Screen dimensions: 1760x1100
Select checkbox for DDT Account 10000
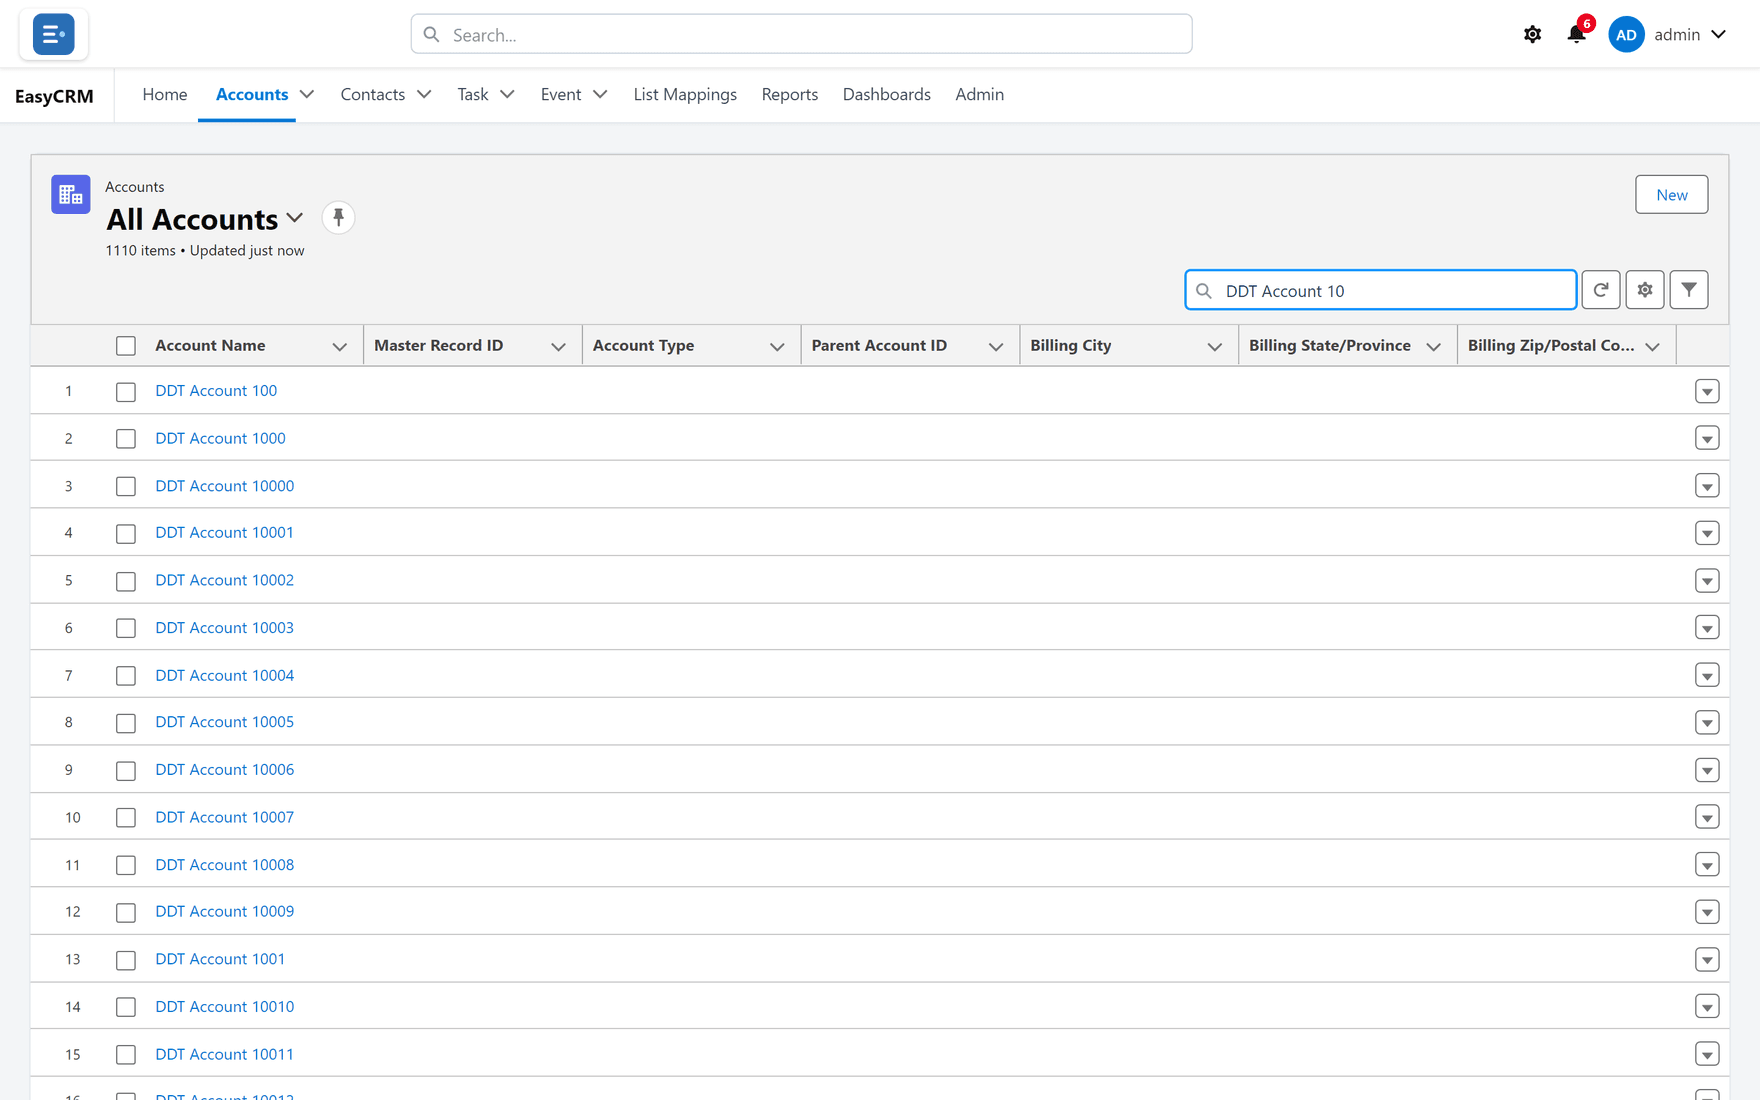pyautogui.click(x=125, y=486)
